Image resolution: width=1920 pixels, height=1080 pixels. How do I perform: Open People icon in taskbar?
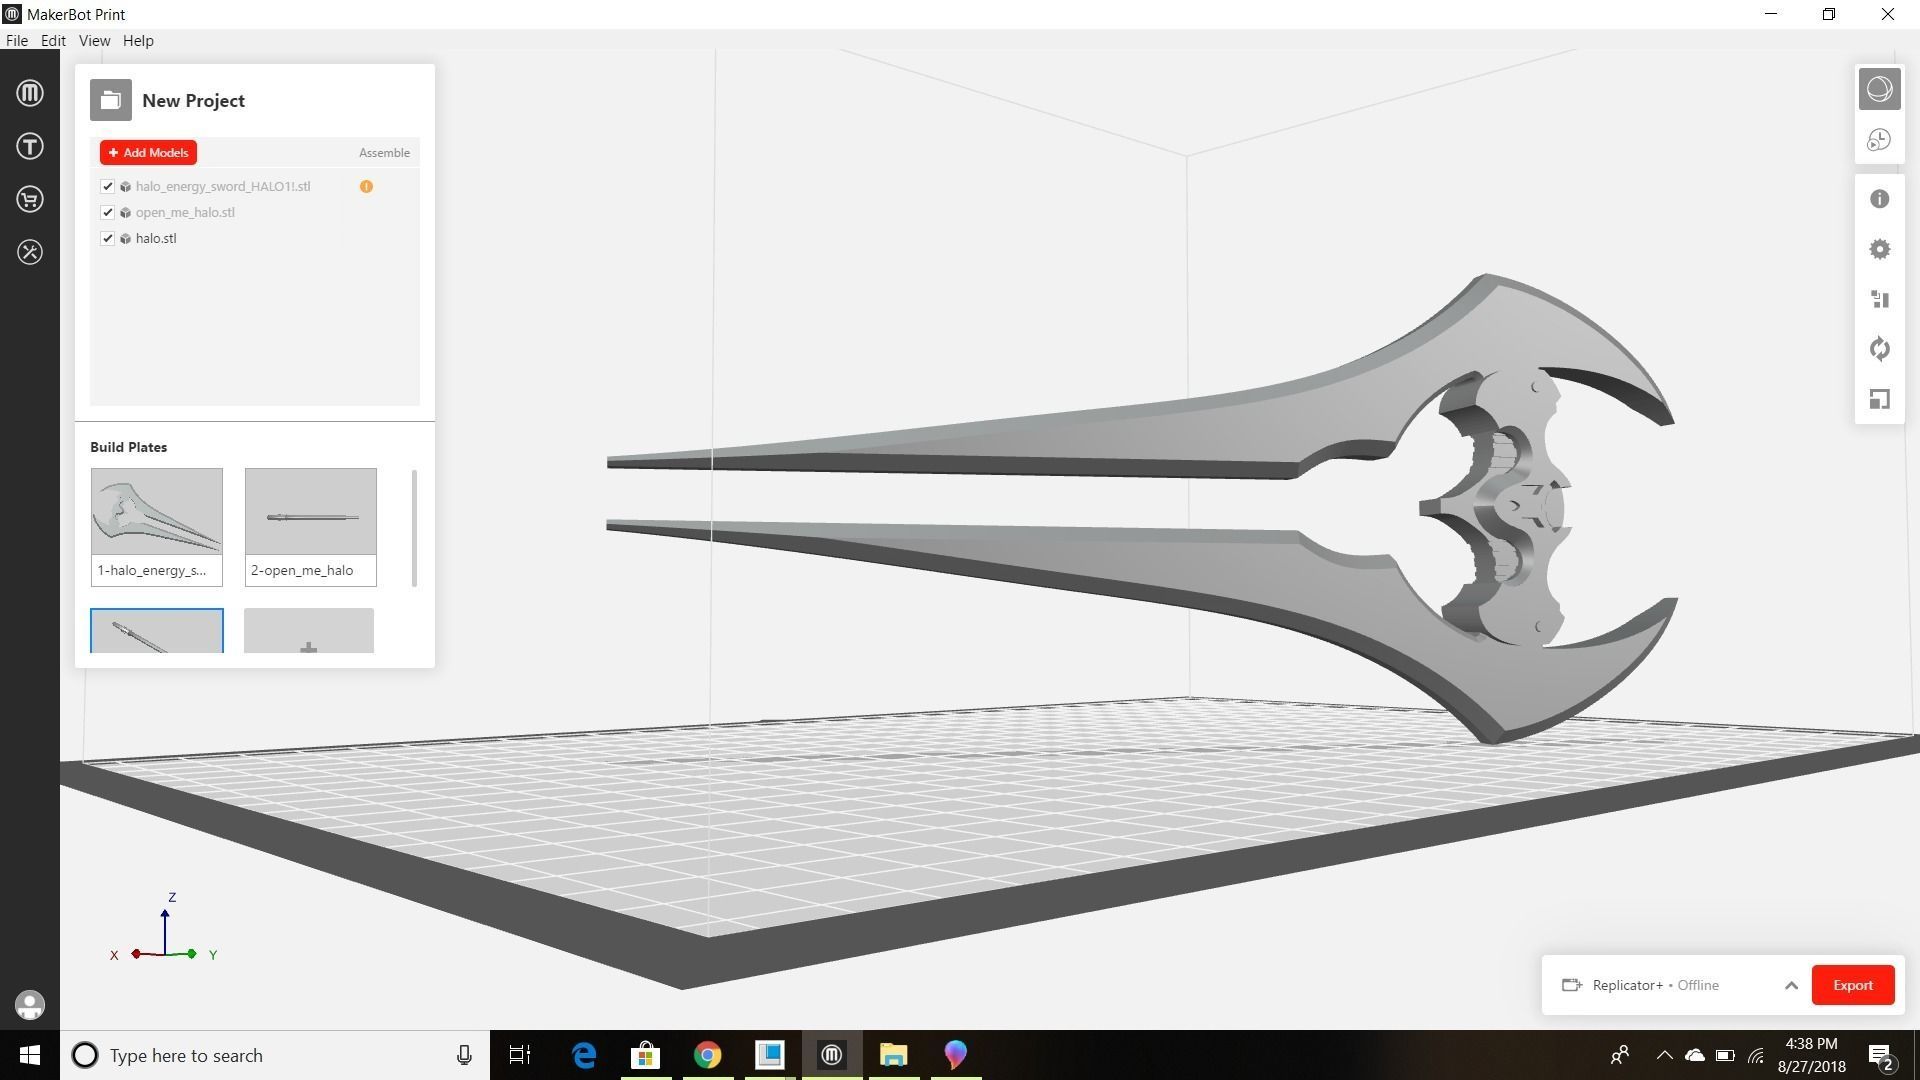point(1620,1055)
